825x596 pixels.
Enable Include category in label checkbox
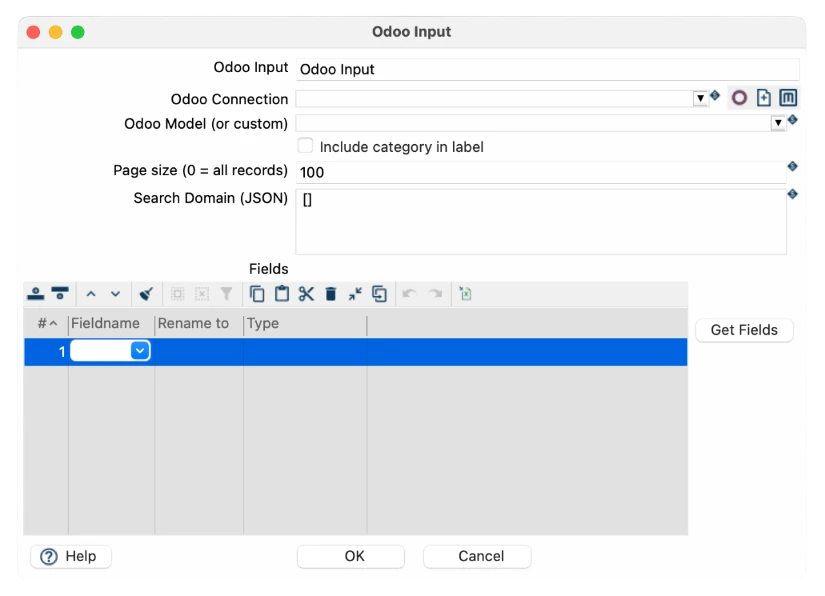point(306,146)
